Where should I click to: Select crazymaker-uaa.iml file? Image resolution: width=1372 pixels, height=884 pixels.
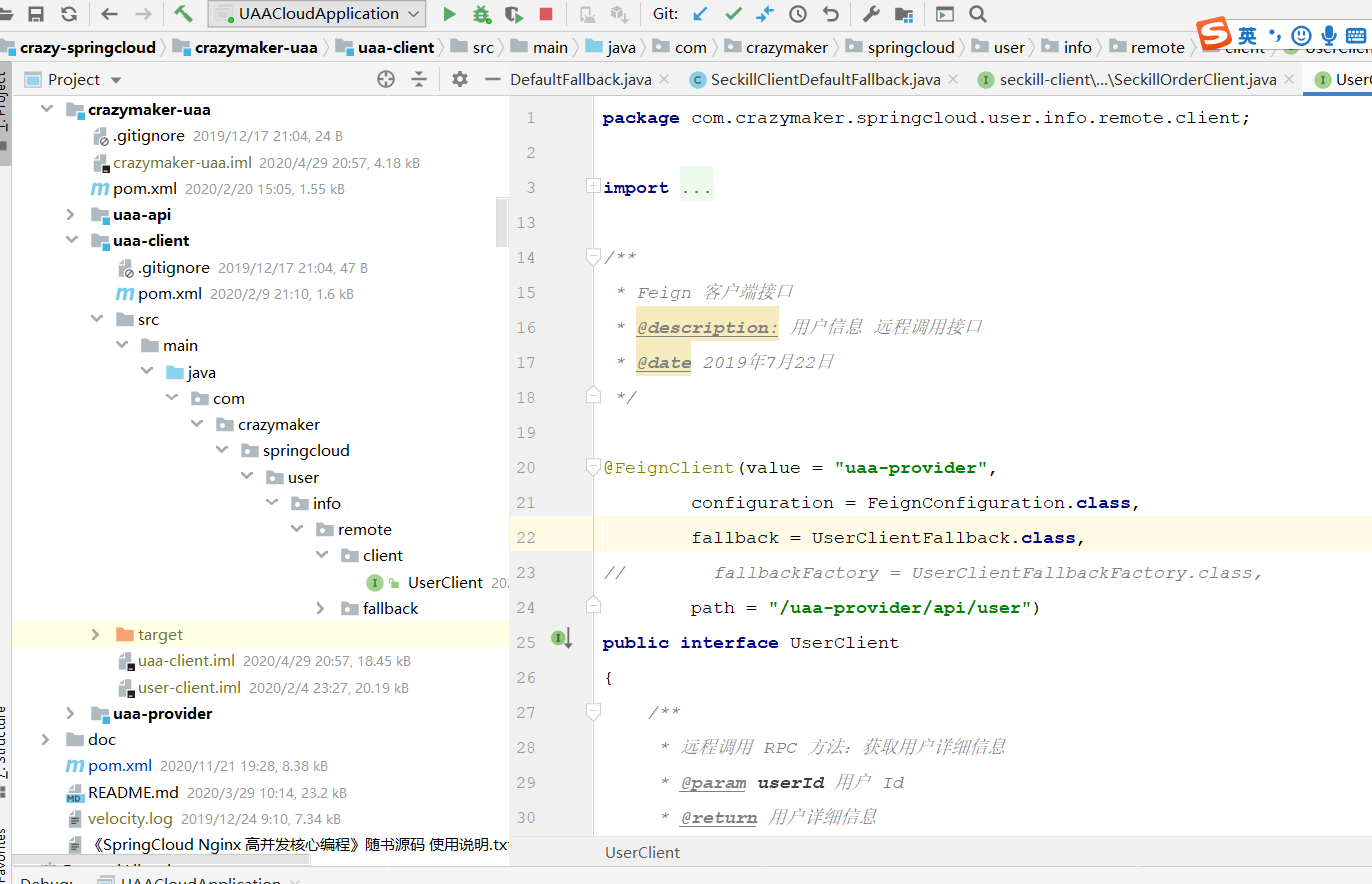click(x=182, y=162)
